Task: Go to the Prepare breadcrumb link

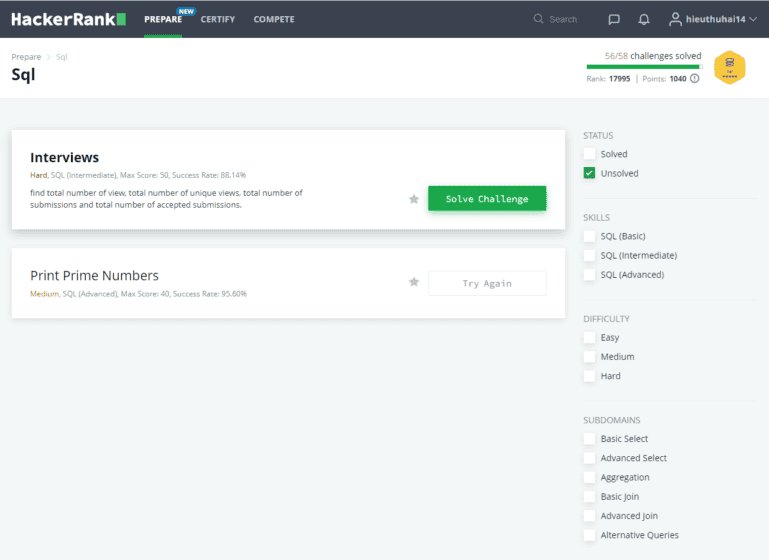Action: pyautogui.click(x=26, y=57)
